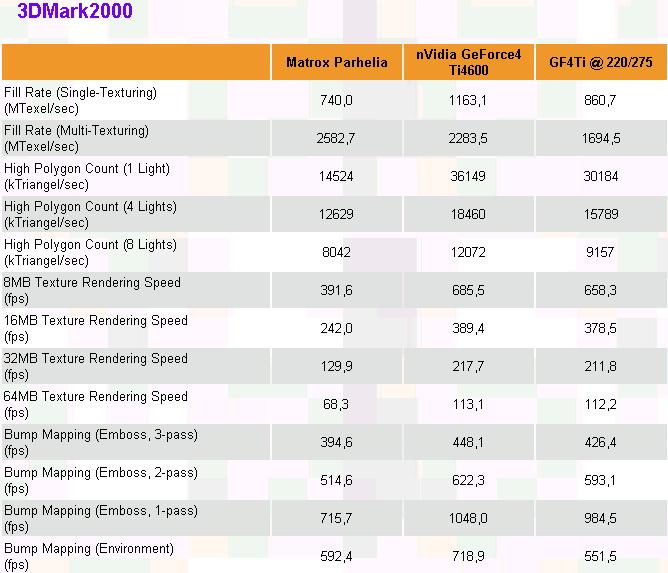Select the value 14524

pos(336,176)
